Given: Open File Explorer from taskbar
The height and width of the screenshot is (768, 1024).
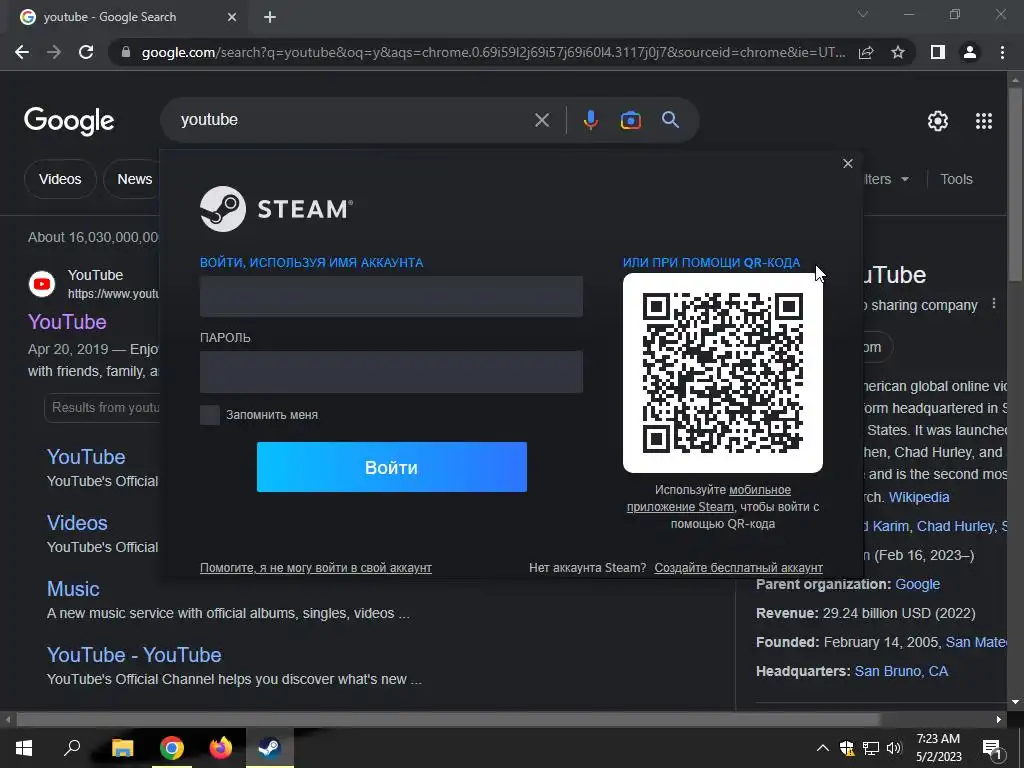Looking at the screenshot, I should click(x=122, y=748).
